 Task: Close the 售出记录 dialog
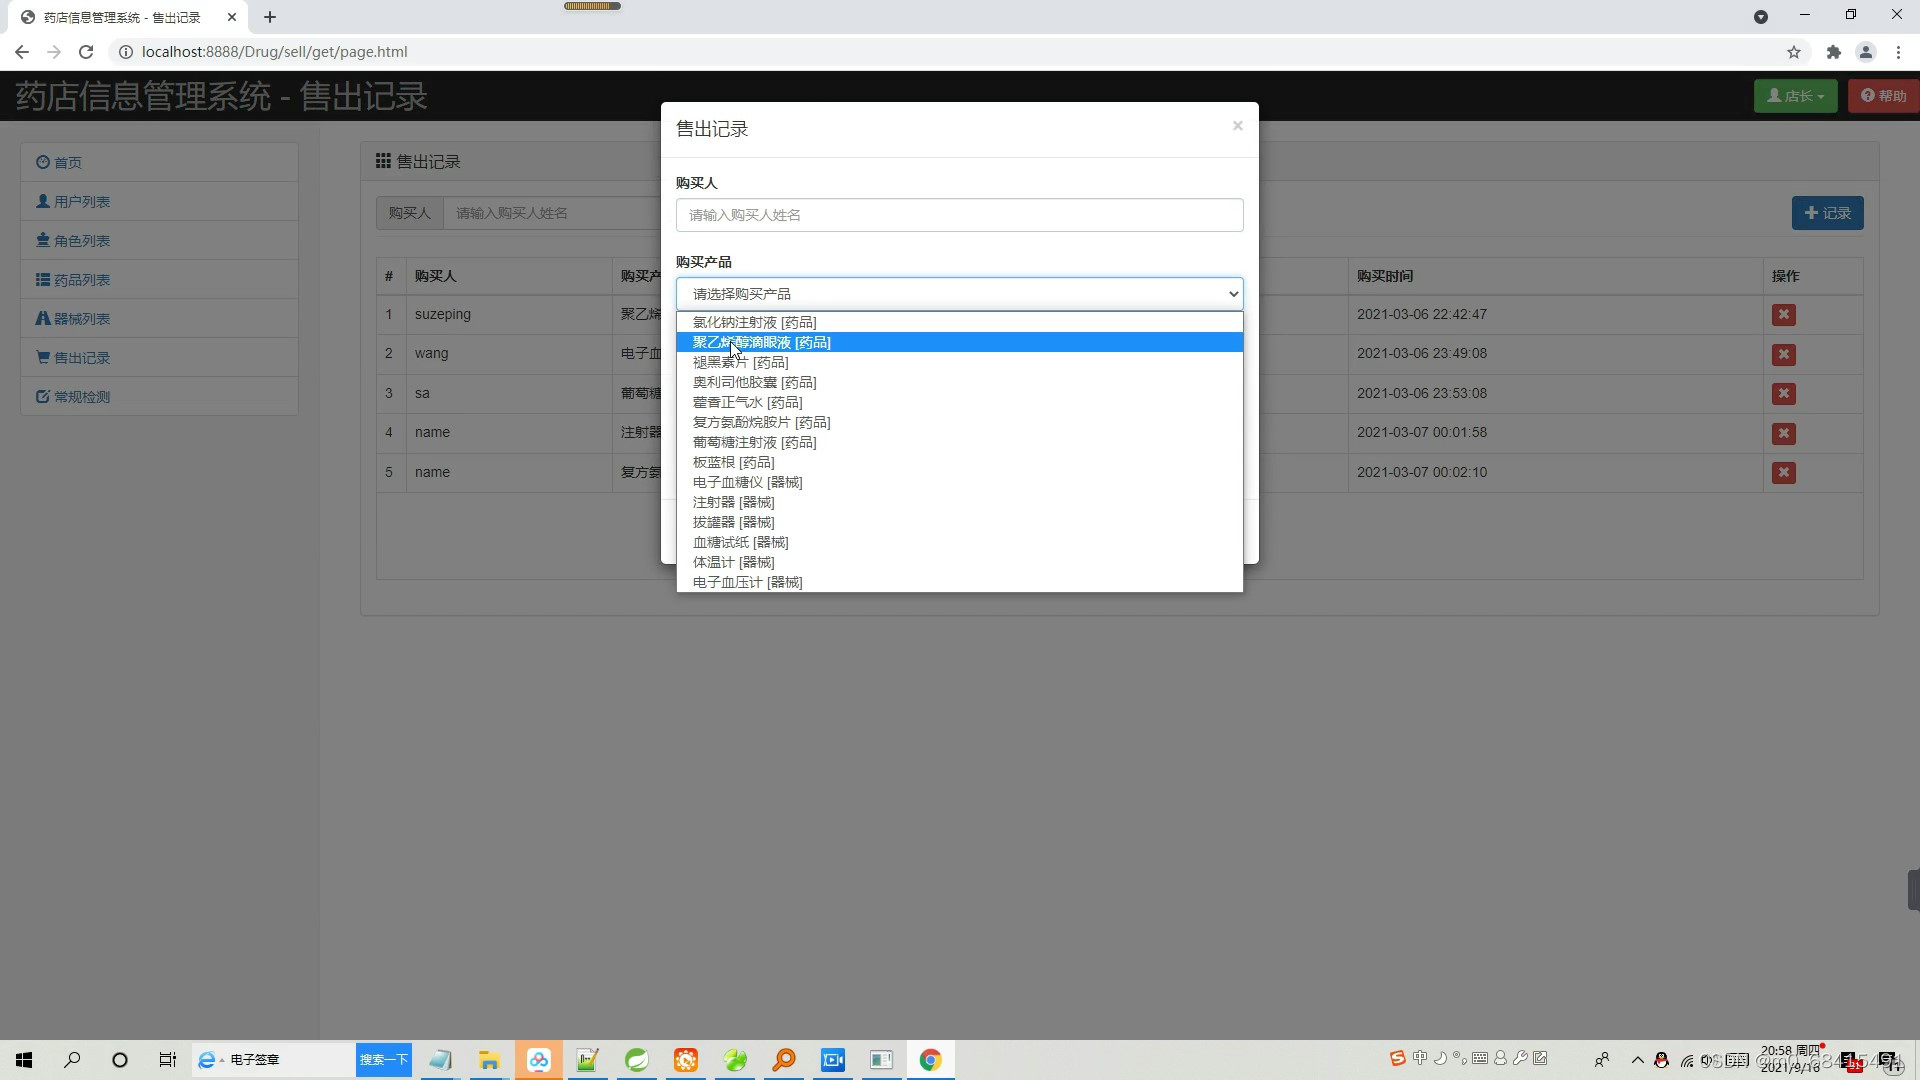(1237, 126)
